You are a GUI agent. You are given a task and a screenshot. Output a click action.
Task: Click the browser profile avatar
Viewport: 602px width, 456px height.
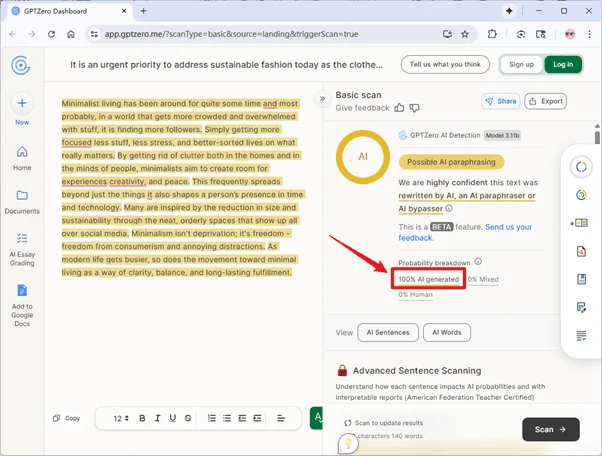tap(570, 34)
